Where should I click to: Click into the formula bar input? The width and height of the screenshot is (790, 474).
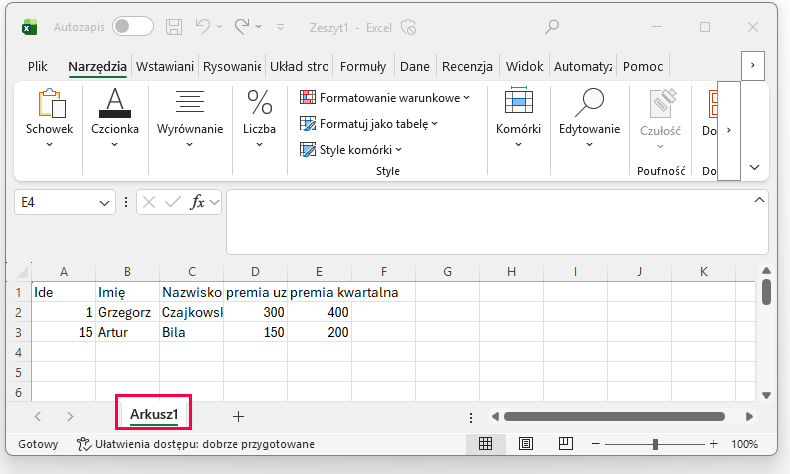pos(489,222)
